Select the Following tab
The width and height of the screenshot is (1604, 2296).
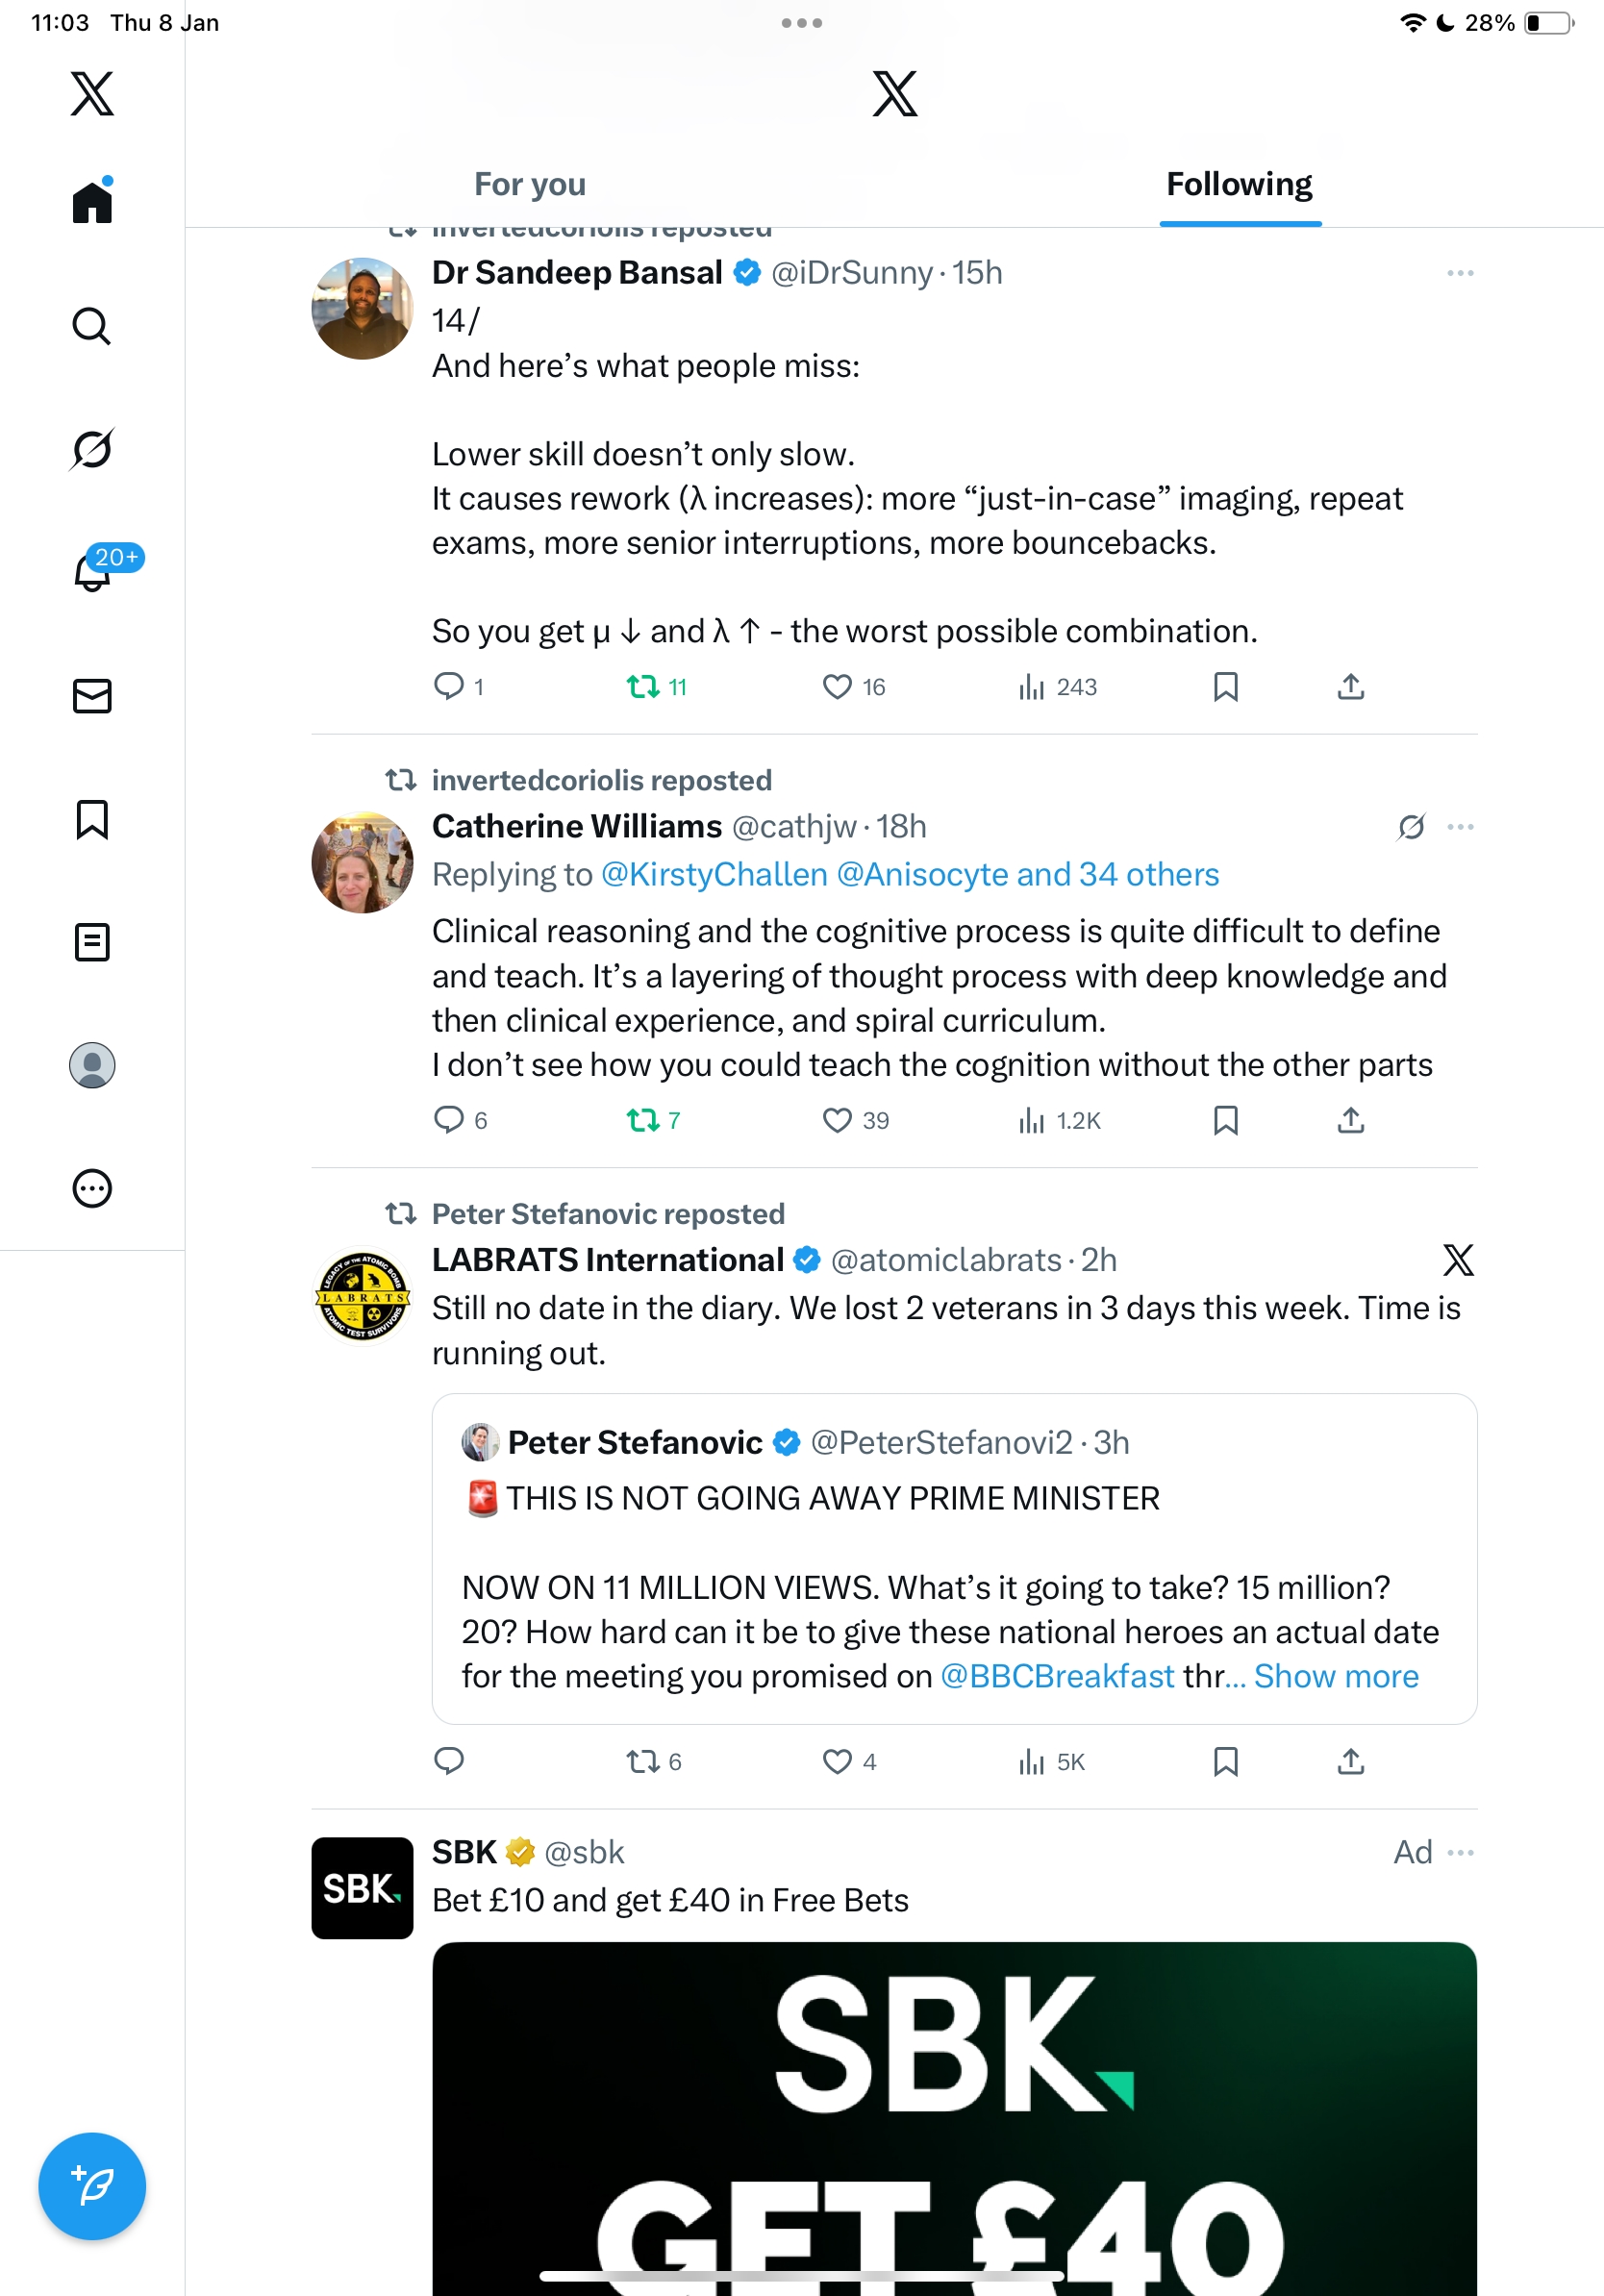(x=1239, y=184)
